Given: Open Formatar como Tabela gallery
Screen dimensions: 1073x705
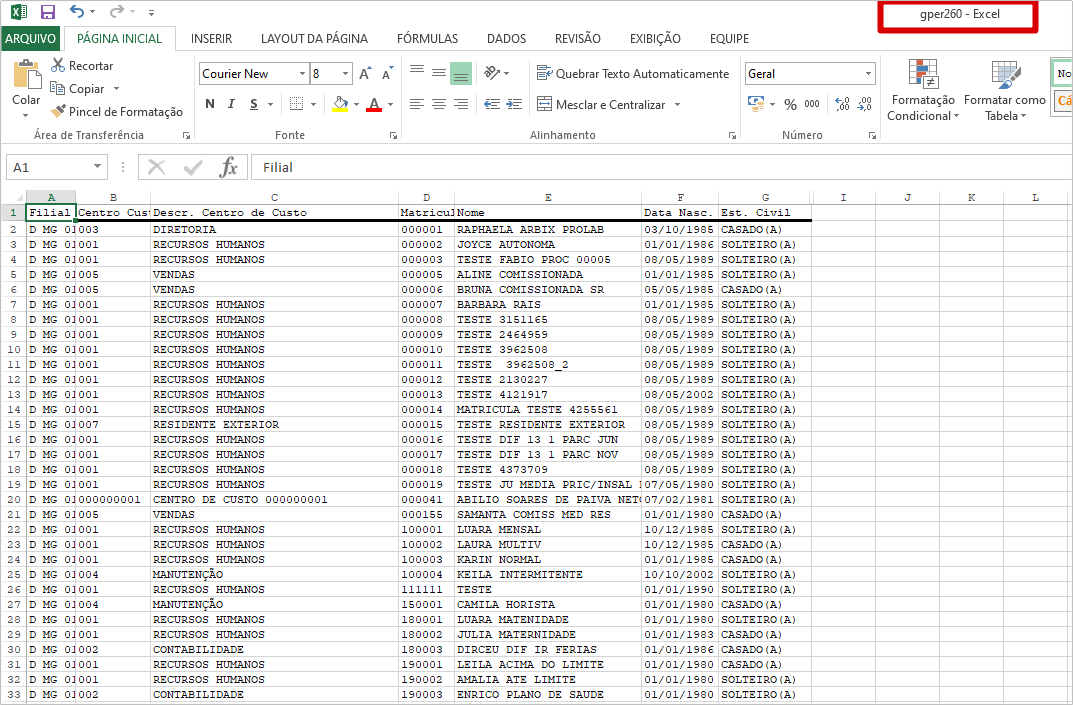Looking at the screenshot, I should 1005,90.
